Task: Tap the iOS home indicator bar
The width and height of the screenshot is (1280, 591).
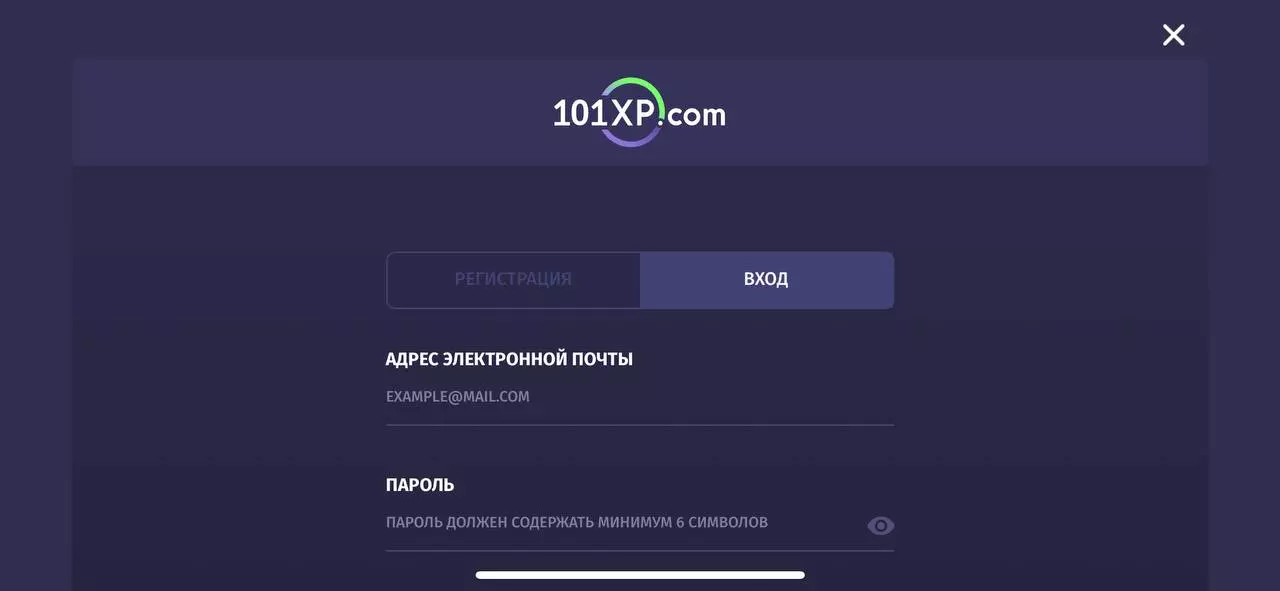Action: tap(640, 575)
